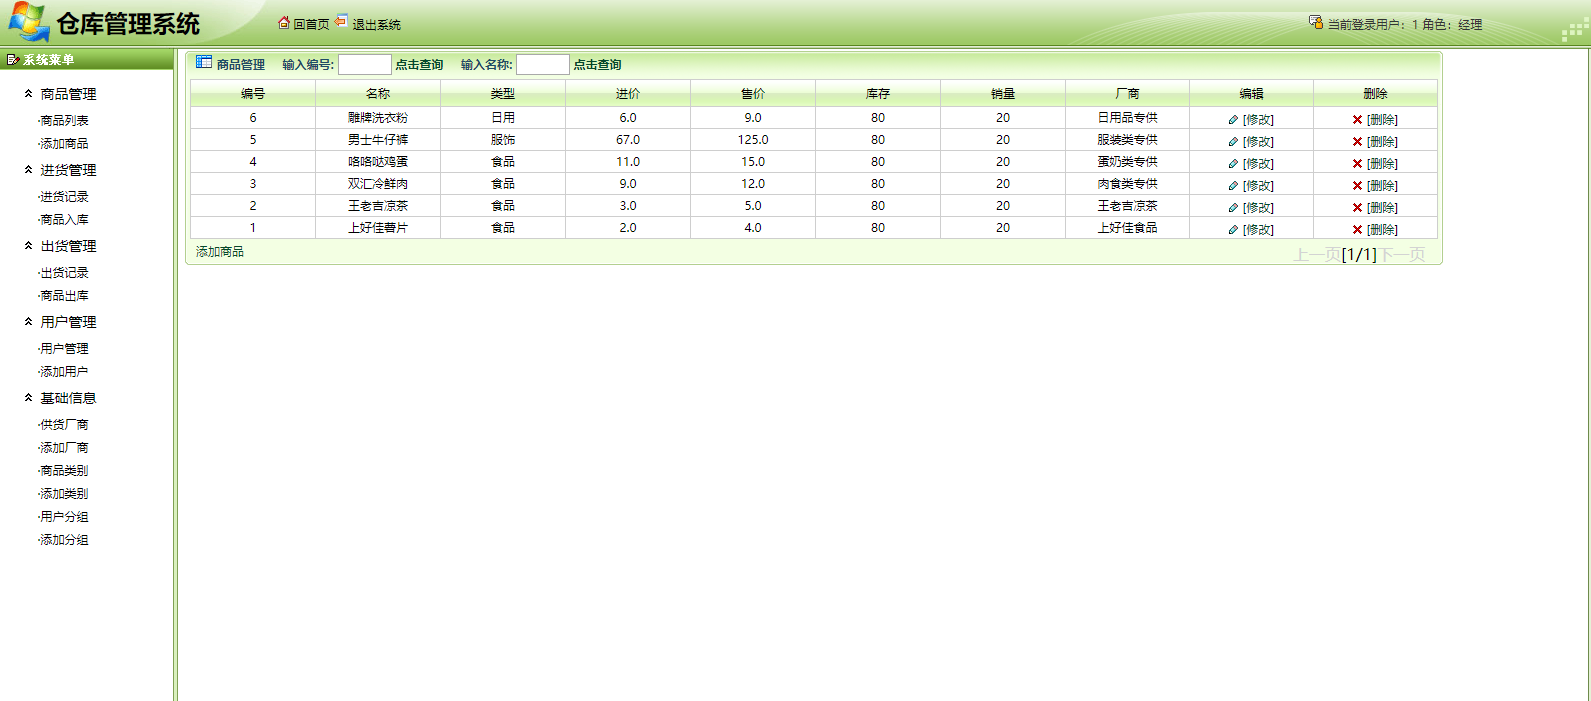Open 商品出库 in the sidebar

click(x=64, y=295)
